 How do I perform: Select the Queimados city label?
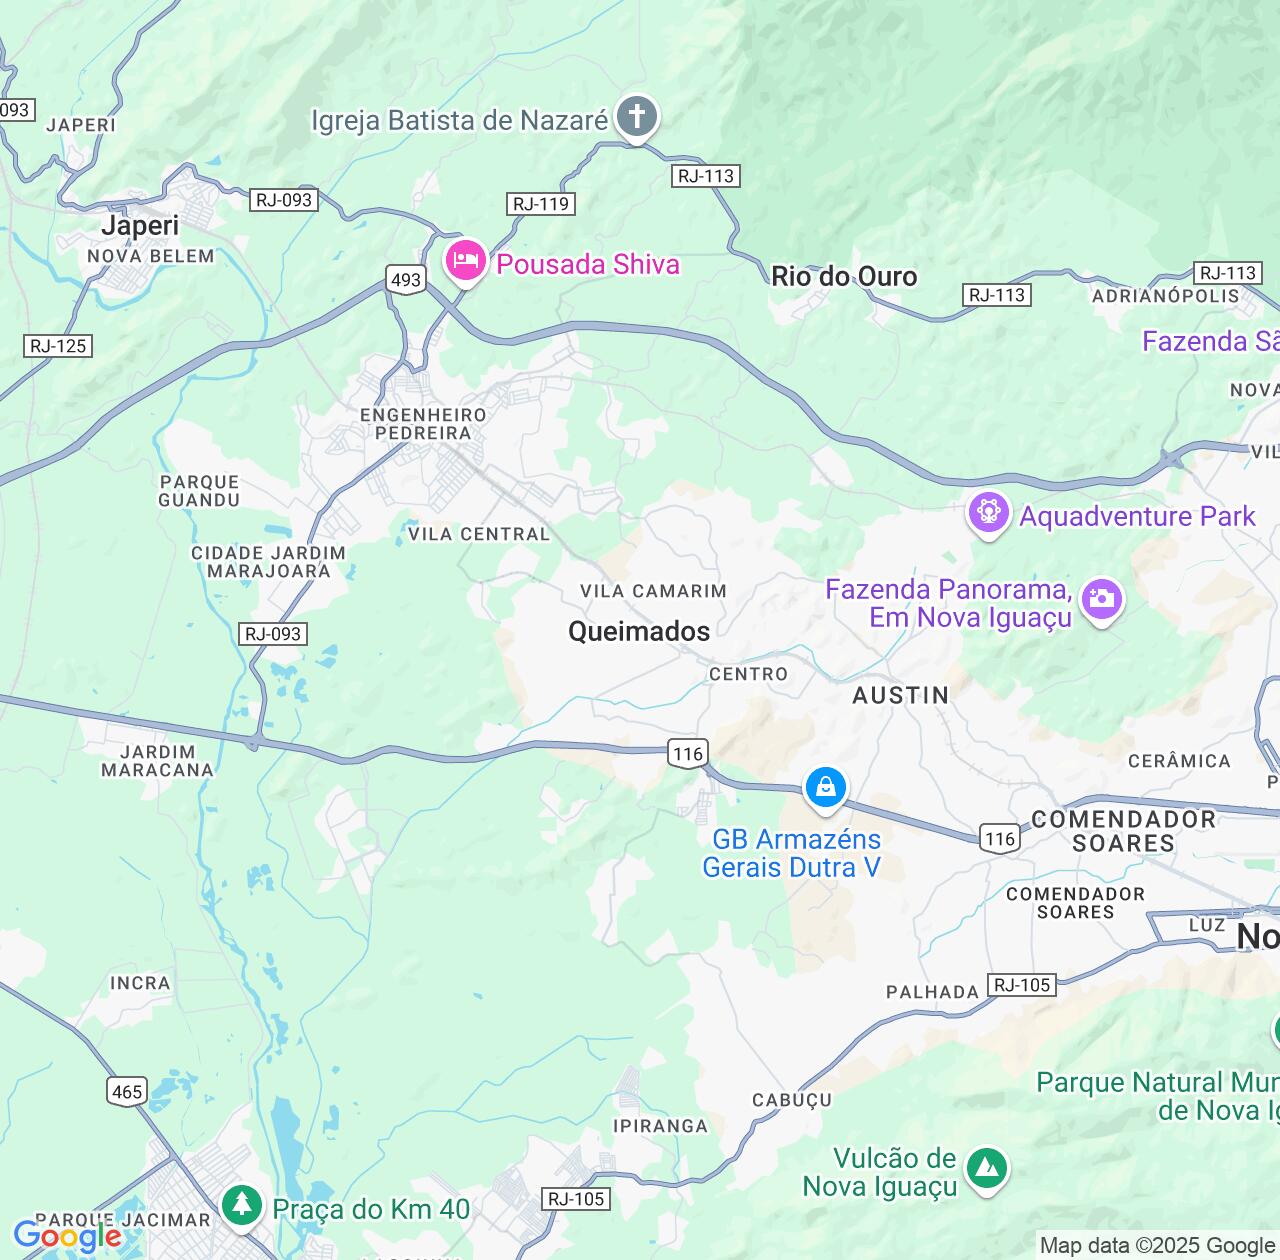(639, 631)
